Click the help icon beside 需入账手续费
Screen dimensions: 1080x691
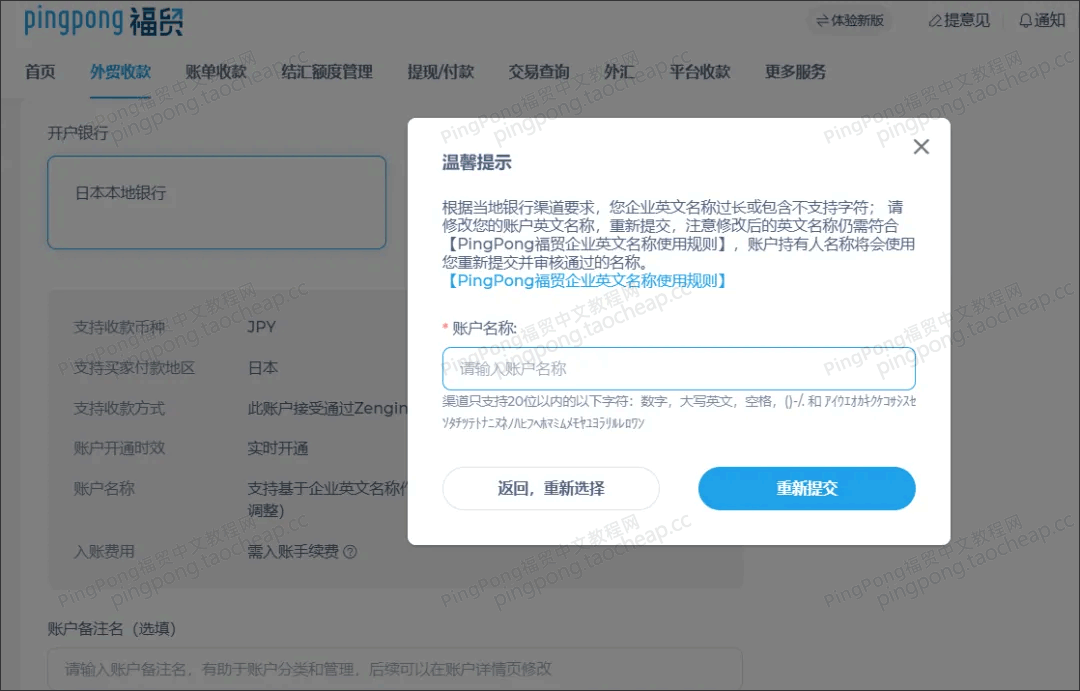(350, 552)
